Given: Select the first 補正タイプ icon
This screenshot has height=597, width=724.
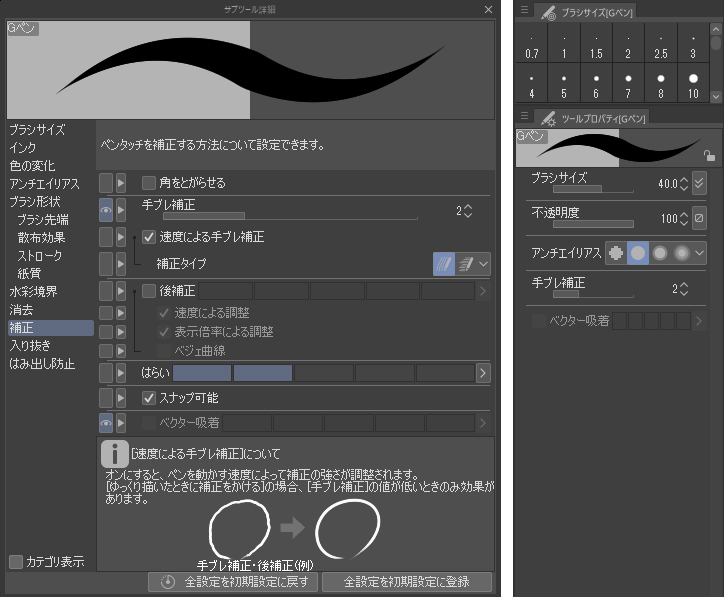Looking at the screenshot, I should tap(443, 264).
